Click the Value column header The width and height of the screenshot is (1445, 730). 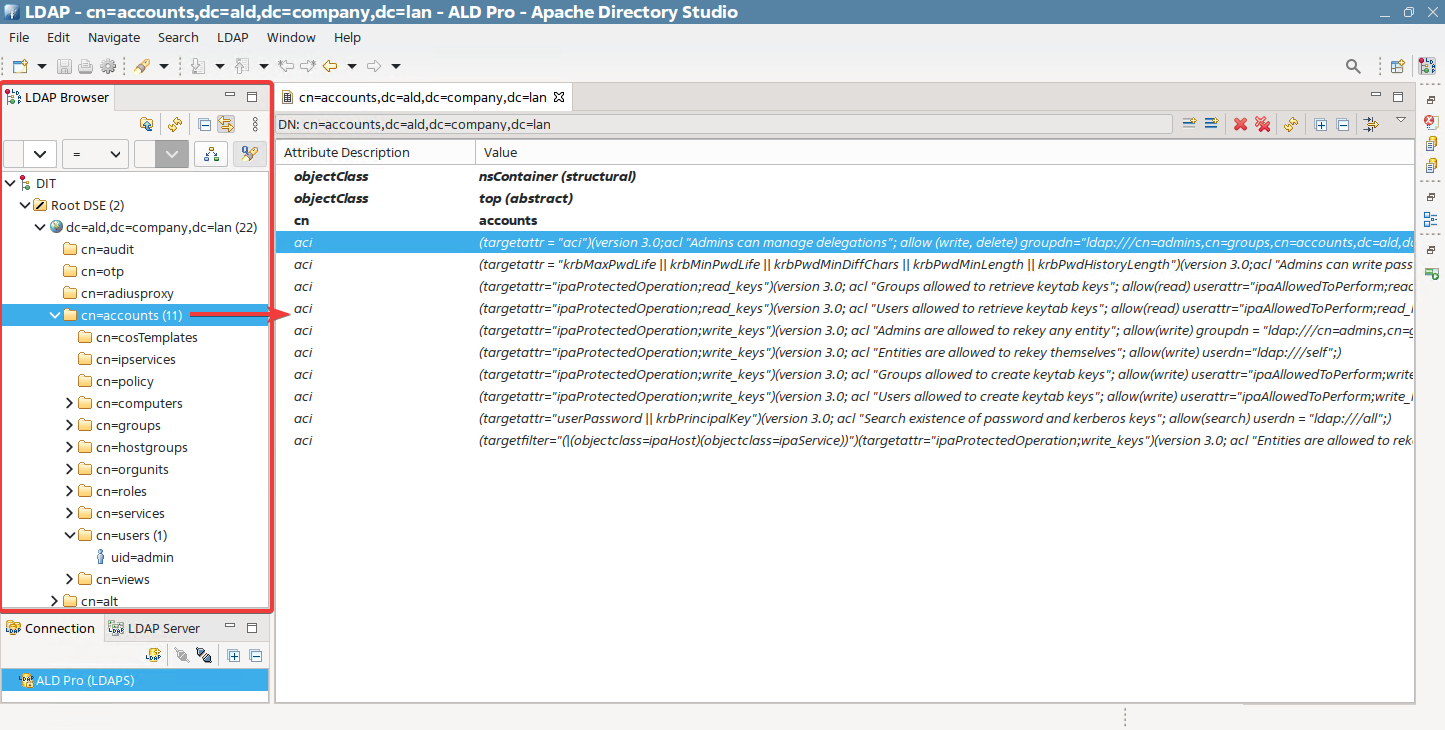click(x=945, y=153)
